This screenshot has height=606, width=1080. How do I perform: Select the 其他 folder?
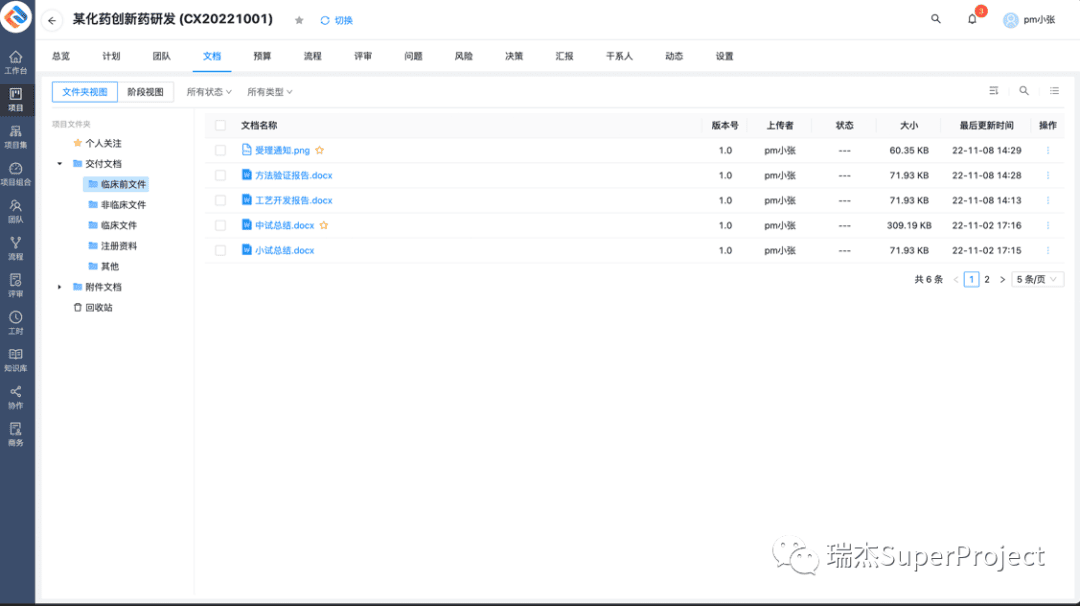104,267
